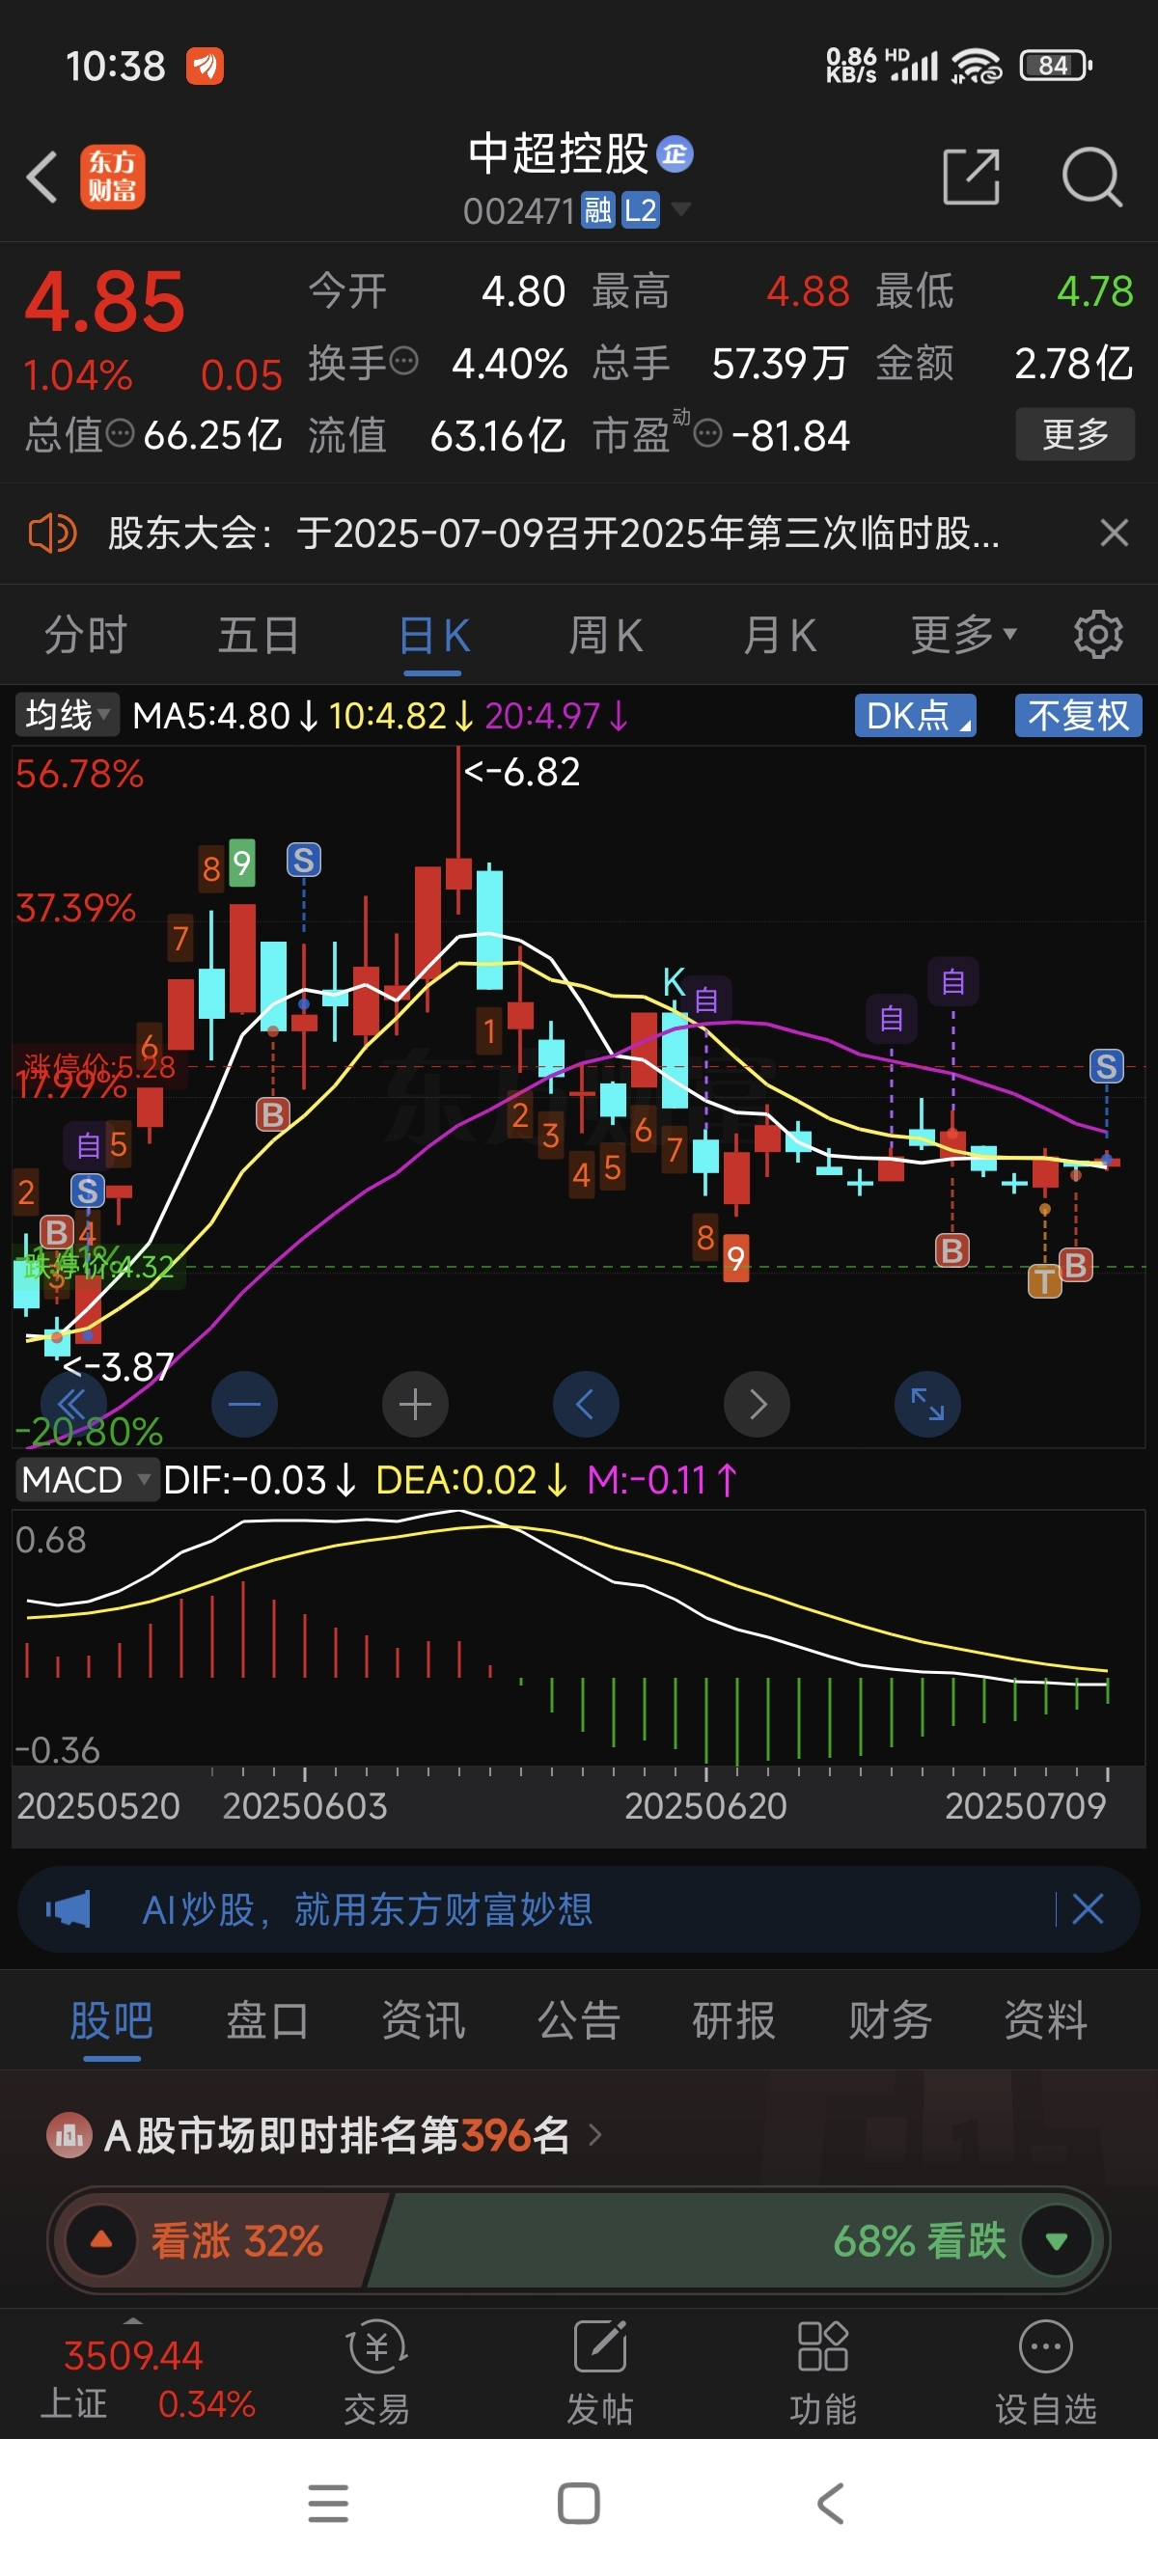1158x2576 pixels.
Task: Close the AI炒股 promo banner
Action: (x=1088, y=1909)
